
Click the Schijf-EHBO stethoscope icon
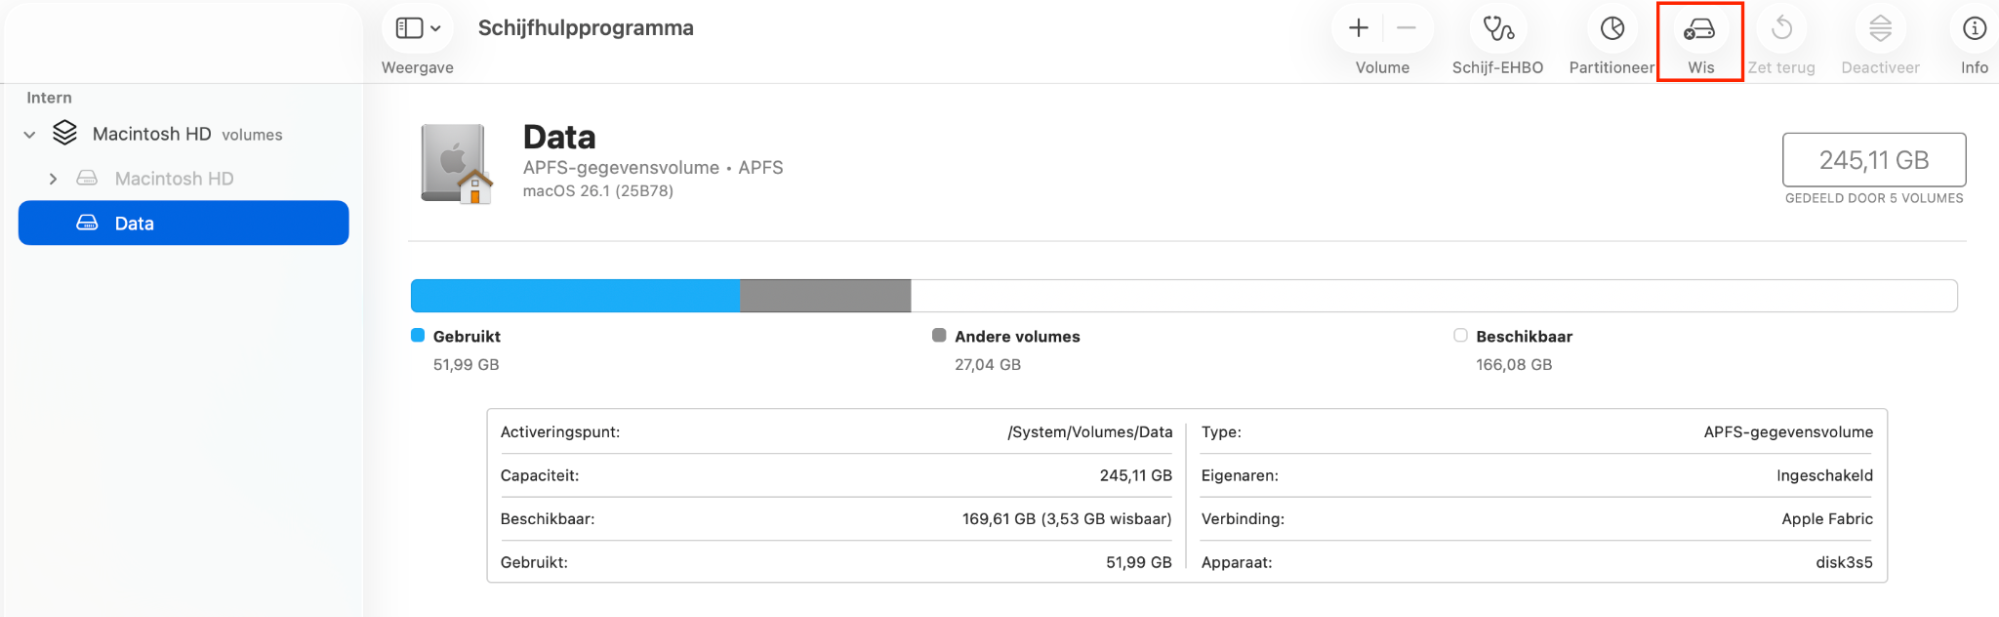[1497, 29]
